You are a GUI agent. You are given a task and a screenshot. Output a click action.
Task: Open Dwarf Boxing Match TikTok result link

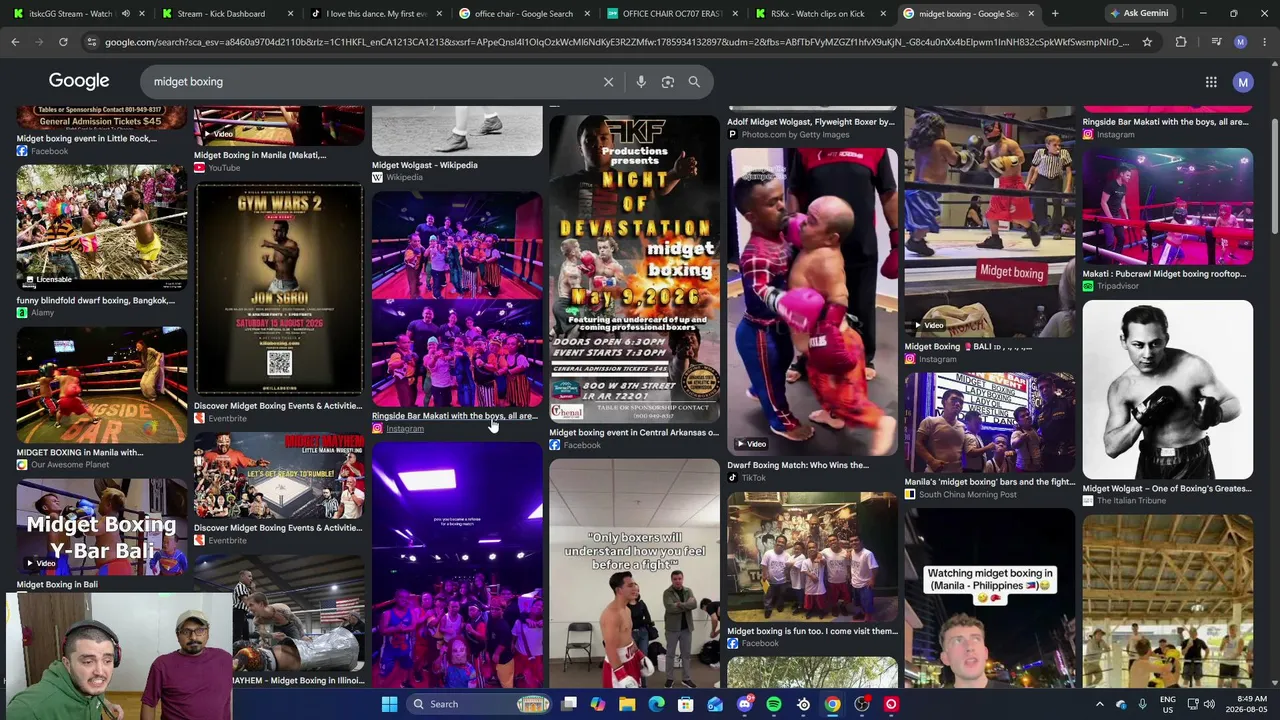coord(798,465)
